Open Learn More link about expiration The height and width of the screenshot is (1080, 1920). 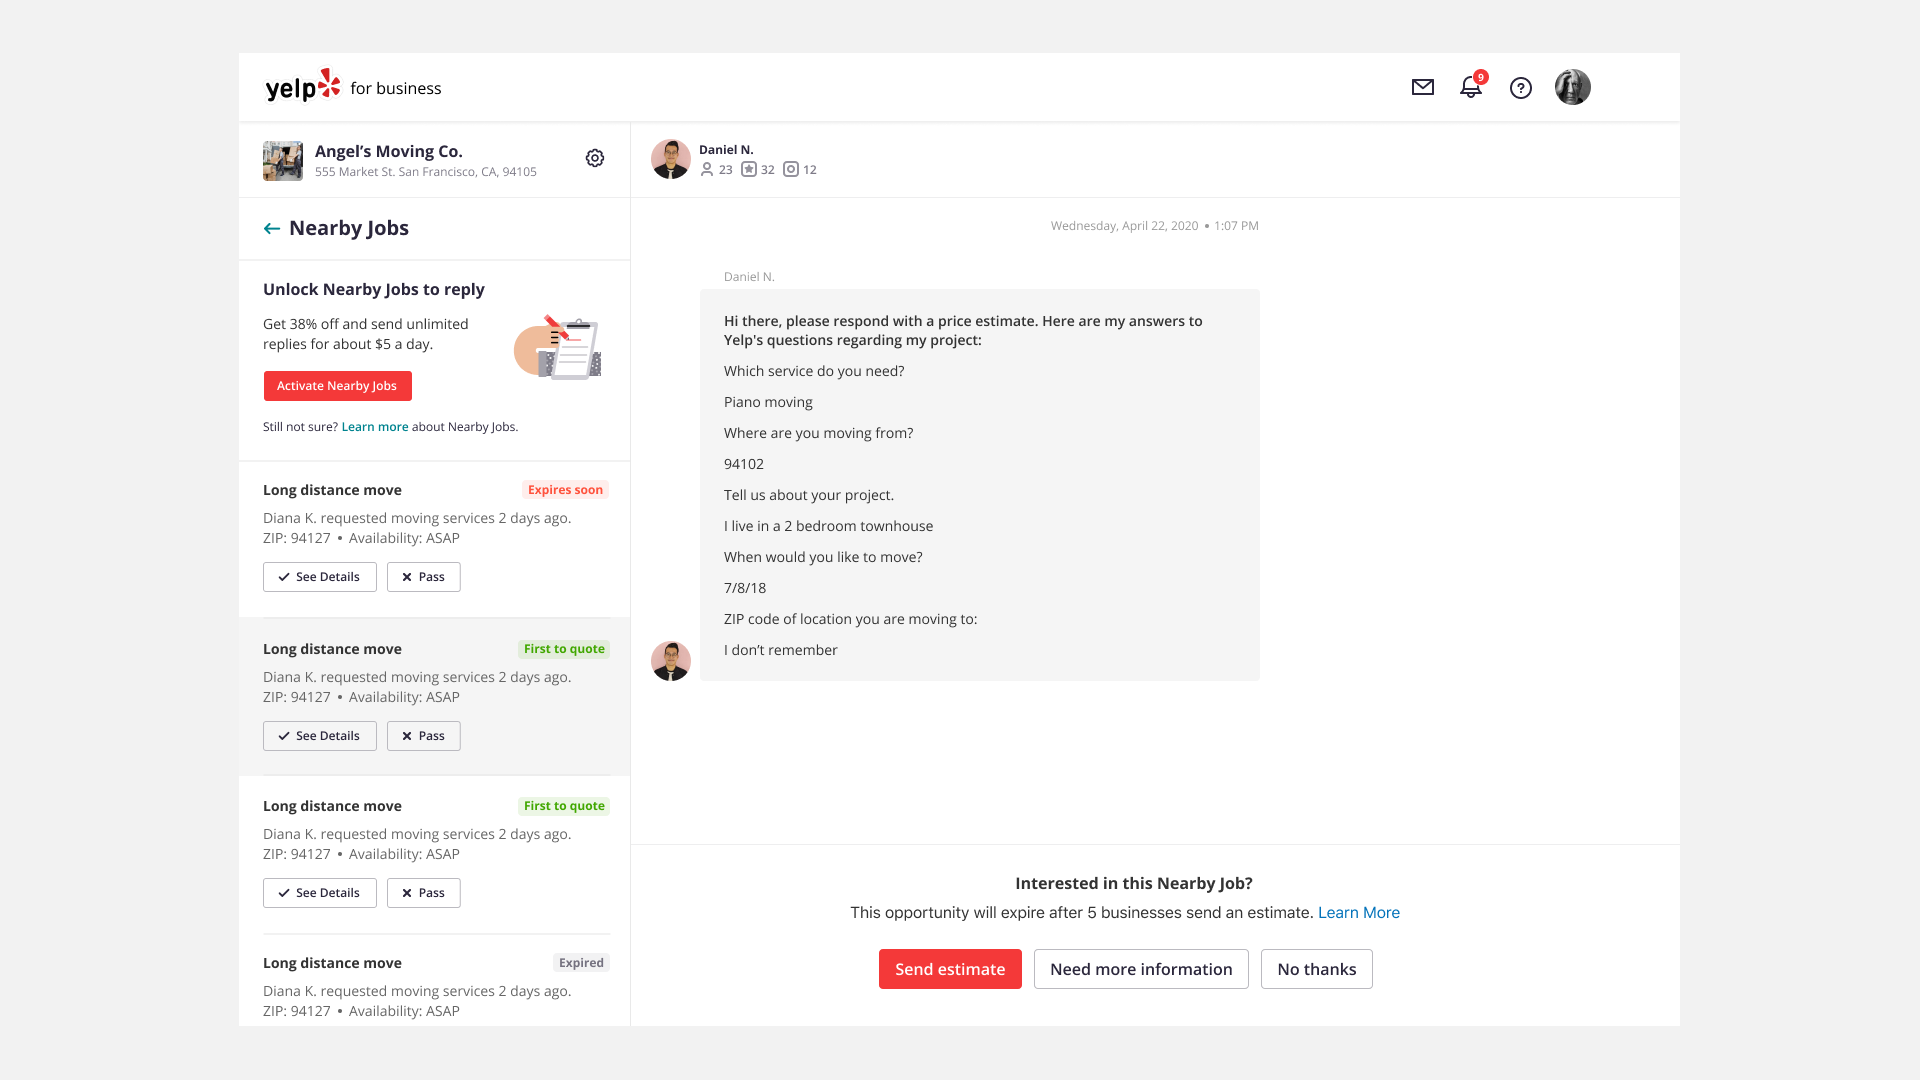coord(1358,913)
